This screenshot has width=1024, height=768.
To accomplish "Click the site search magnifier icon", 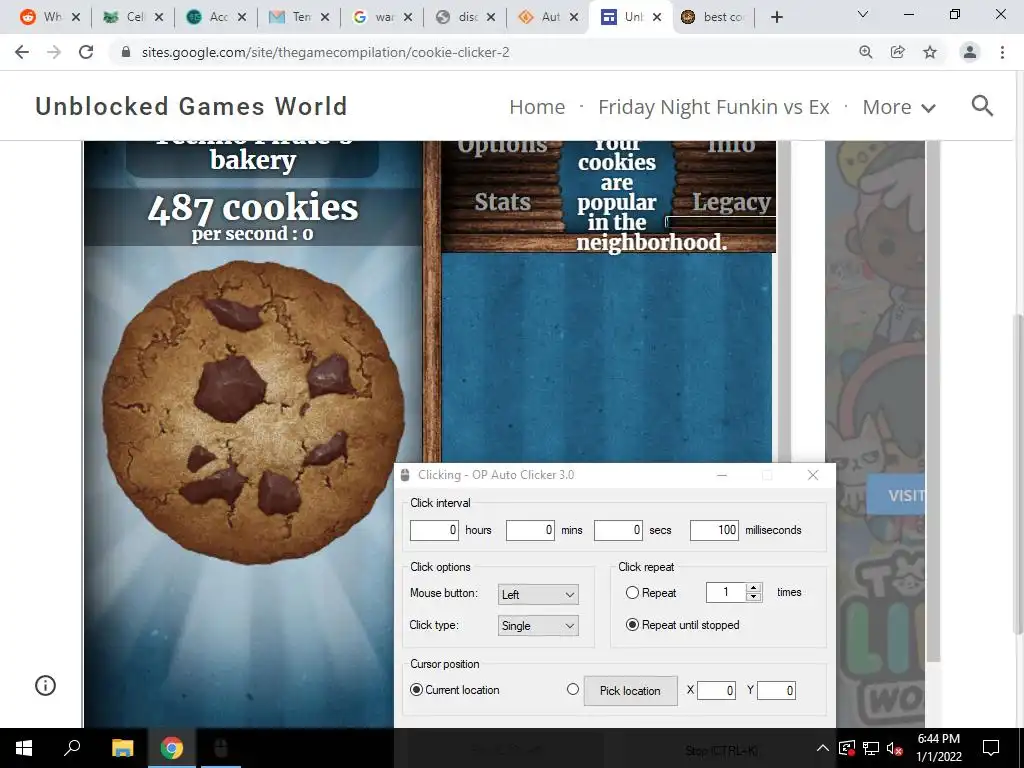I will [x=982, y=106].
